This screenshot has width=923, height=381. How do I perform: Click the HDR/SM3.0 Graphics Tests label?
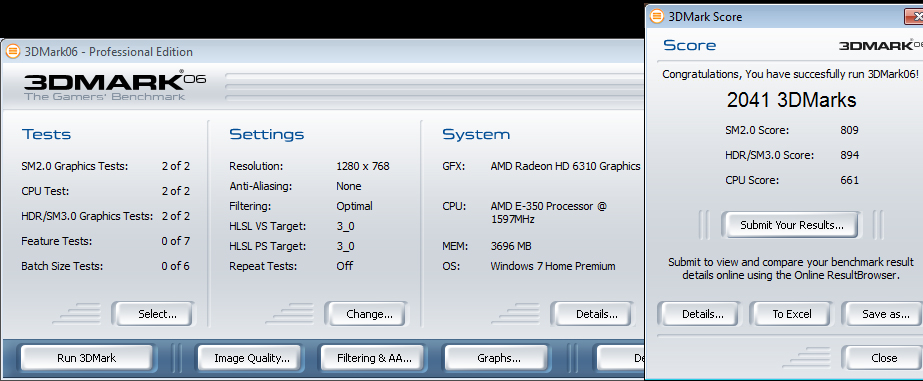pyautogui.click(x=87, y=216)
